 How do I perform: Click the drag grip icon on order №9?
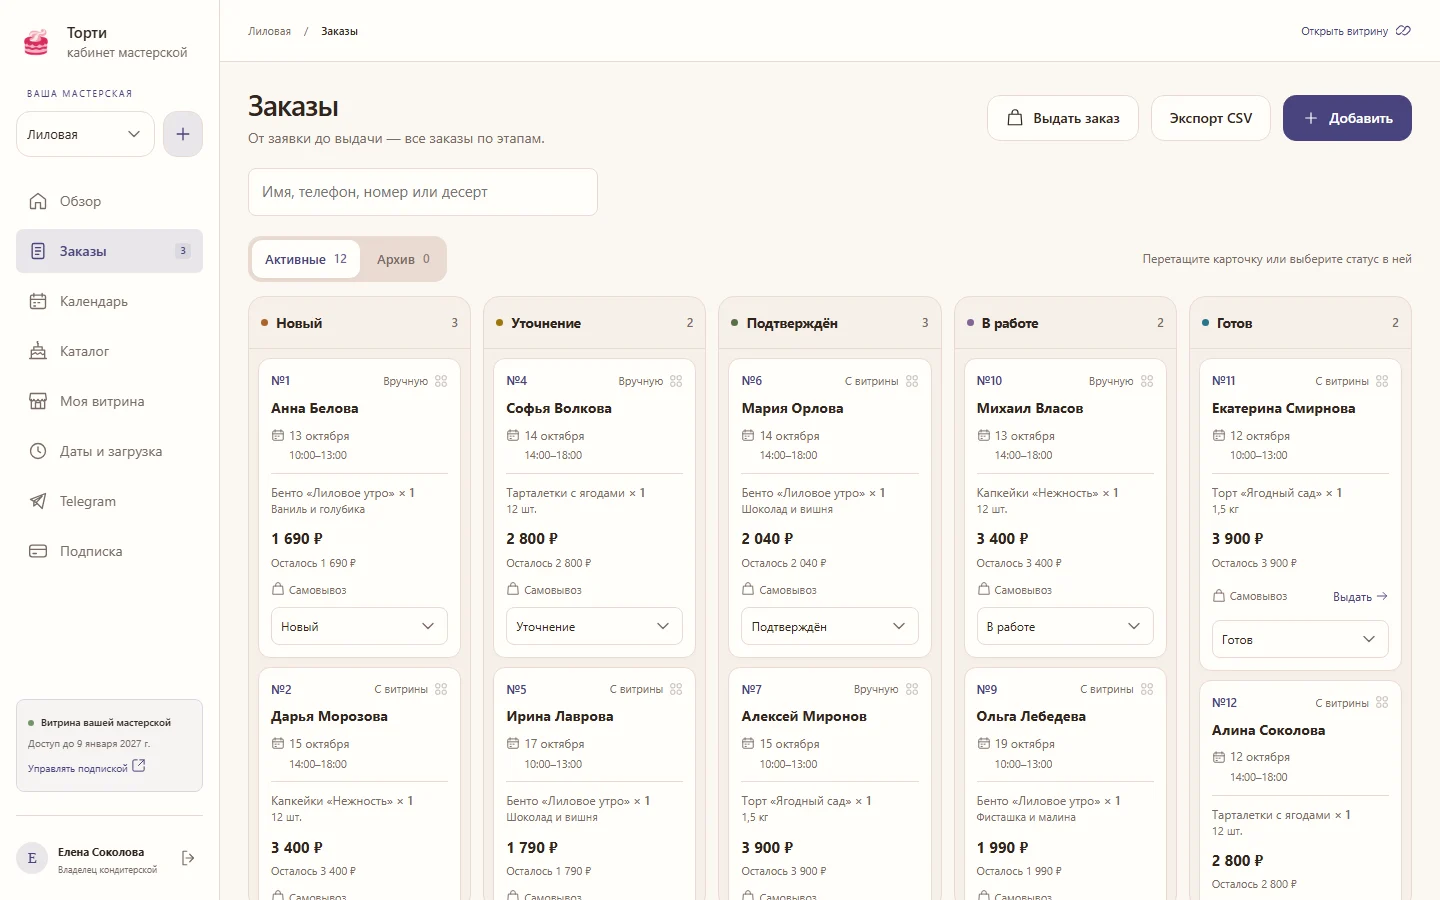point(1147,689)
